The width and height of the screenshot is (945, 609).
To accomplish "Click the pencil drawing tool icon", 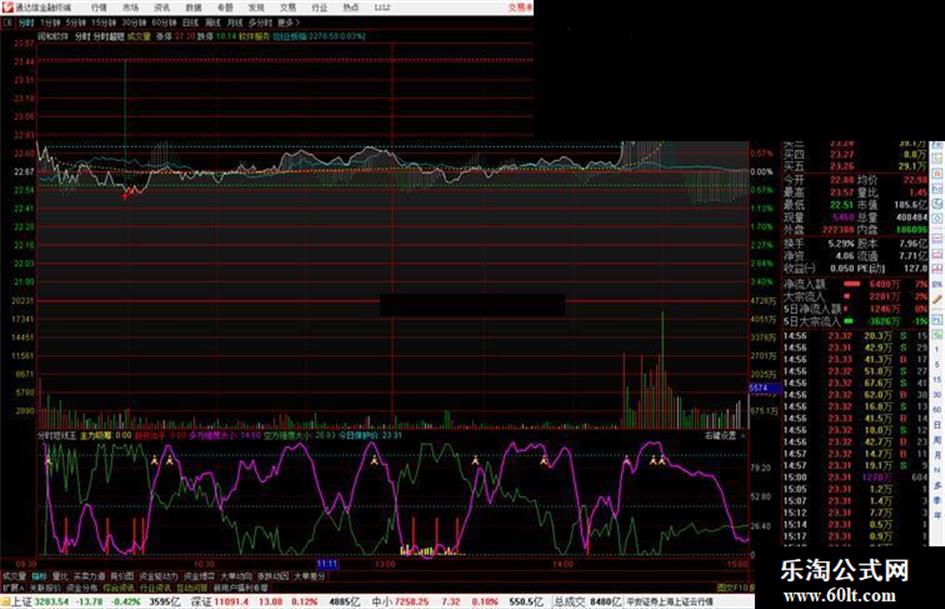I will pyautogui.click(x=937, y=298).
